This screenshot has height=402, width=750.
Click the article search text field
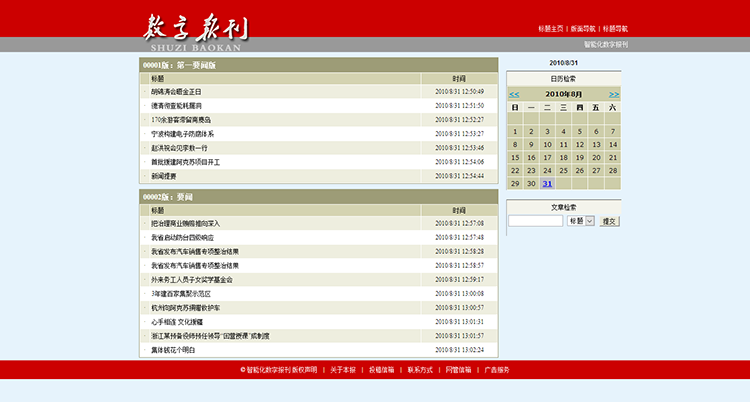(x=535, y=221)
